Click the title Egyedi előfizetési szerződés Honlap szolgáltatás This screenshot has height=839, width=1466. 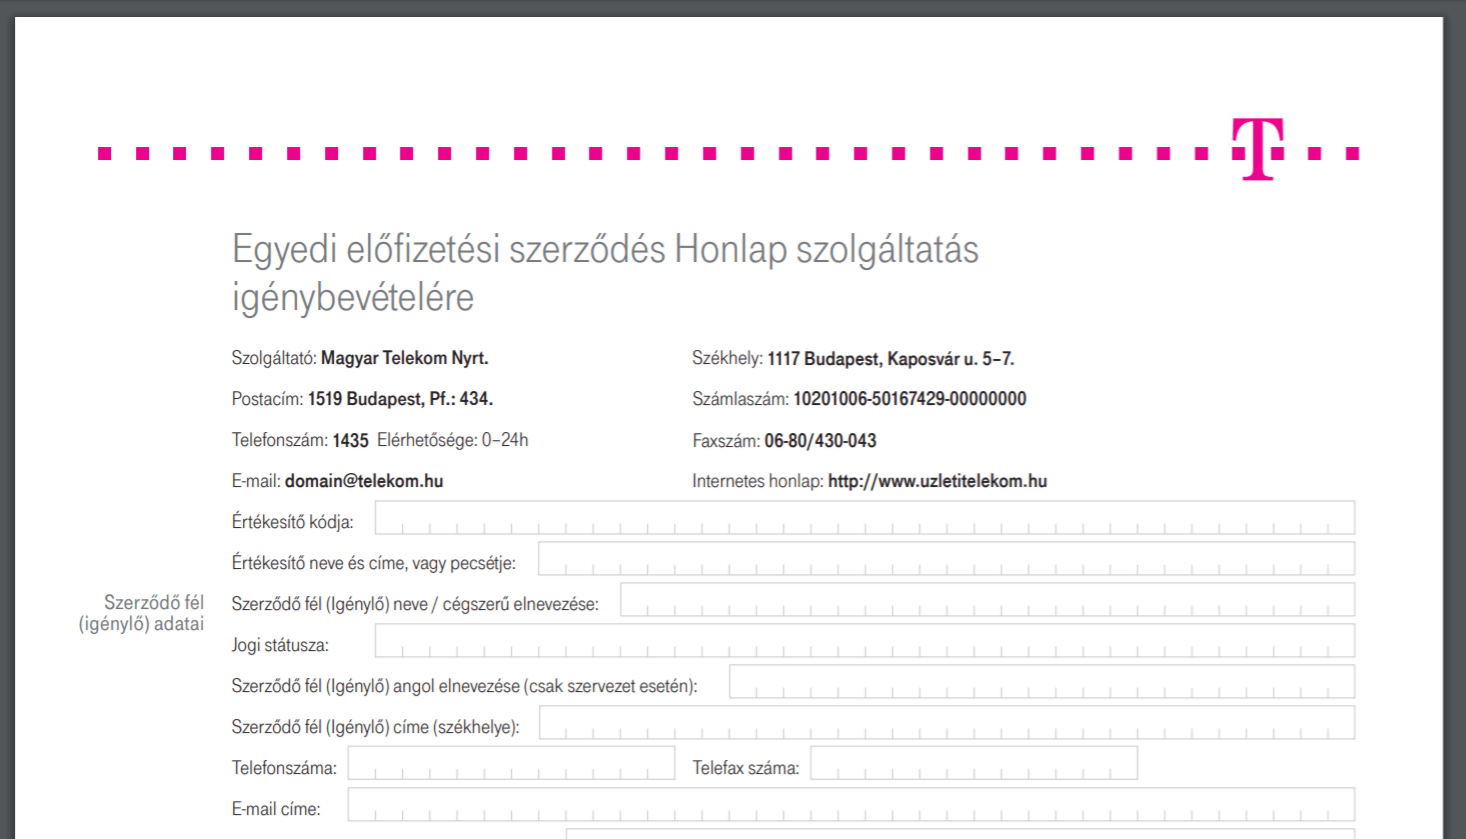coord(605,249)
